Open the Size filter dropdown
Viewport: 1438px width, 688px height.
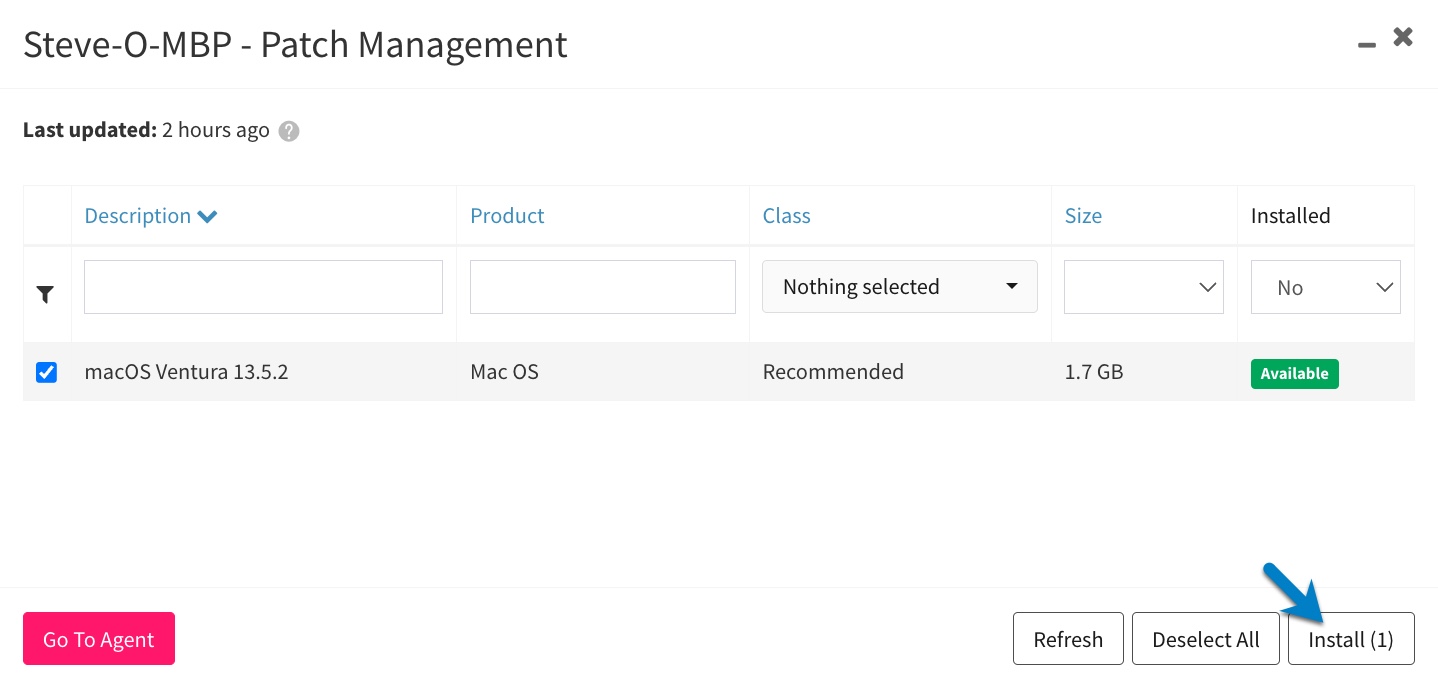pos(1144,287)
